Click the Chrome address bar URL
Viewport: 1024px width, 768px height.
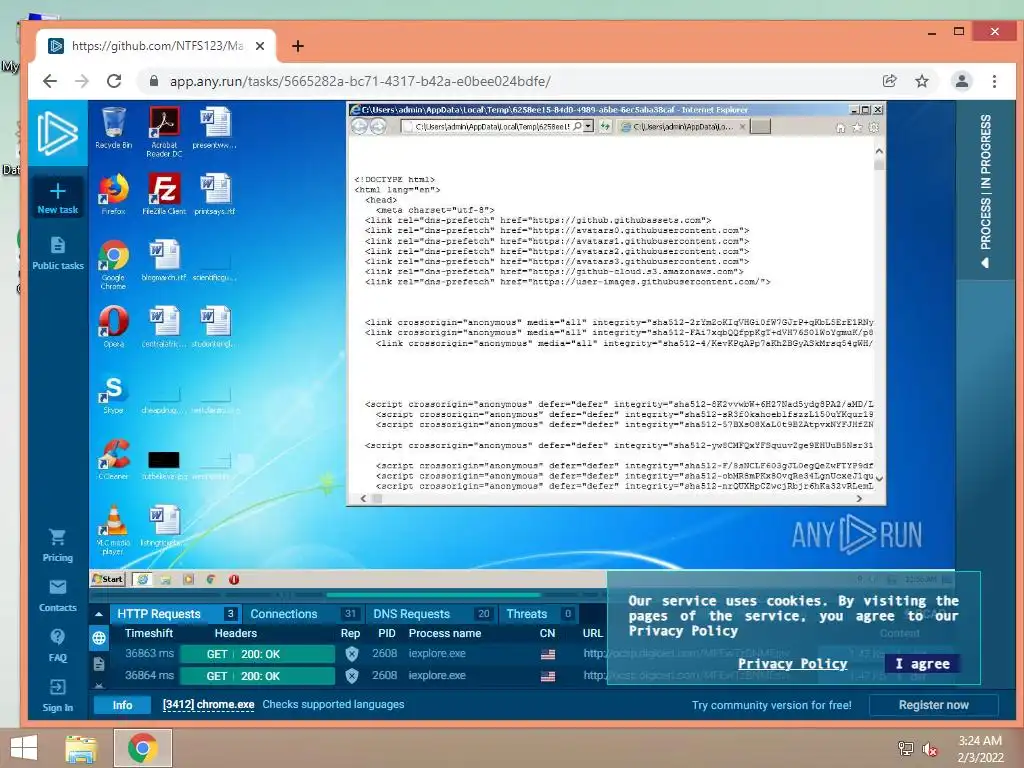pyautogui.click(x=360, y=81)
